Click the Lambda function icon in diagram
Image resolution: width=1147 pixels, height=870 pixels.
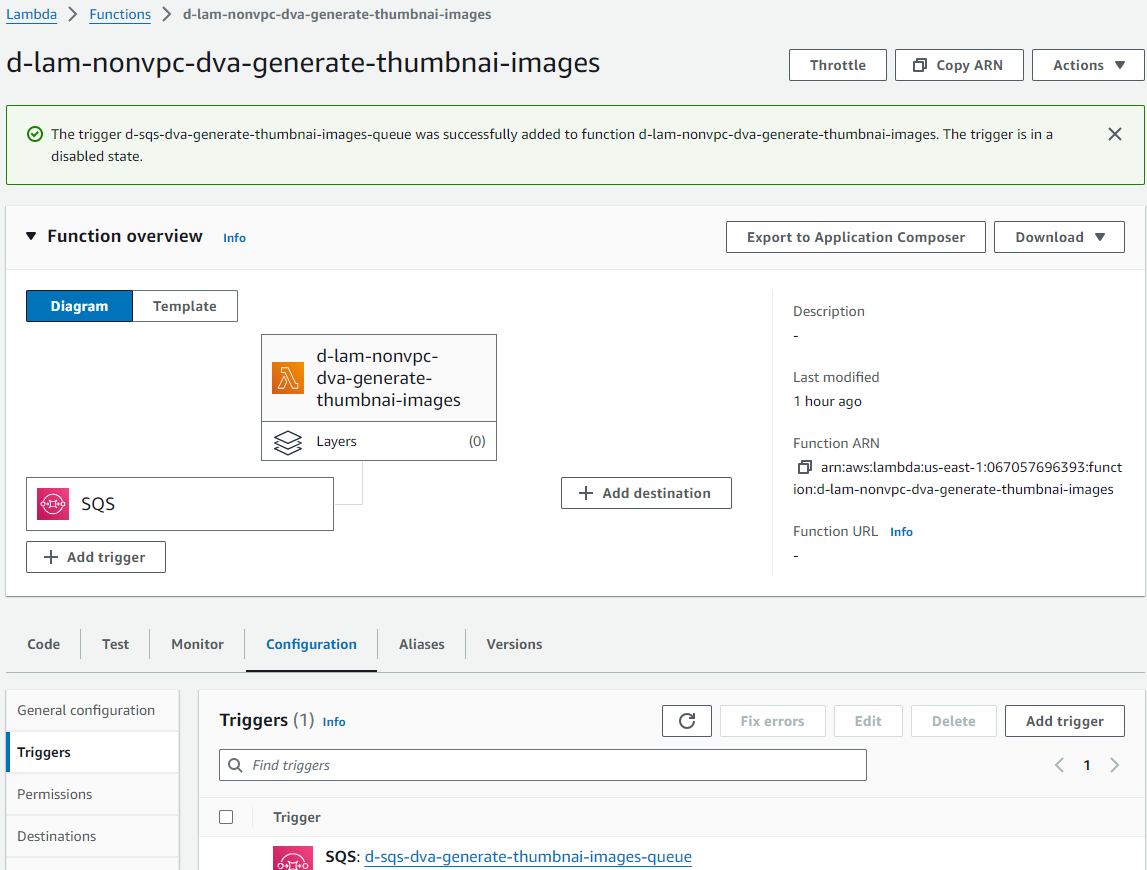coord(288,378)
